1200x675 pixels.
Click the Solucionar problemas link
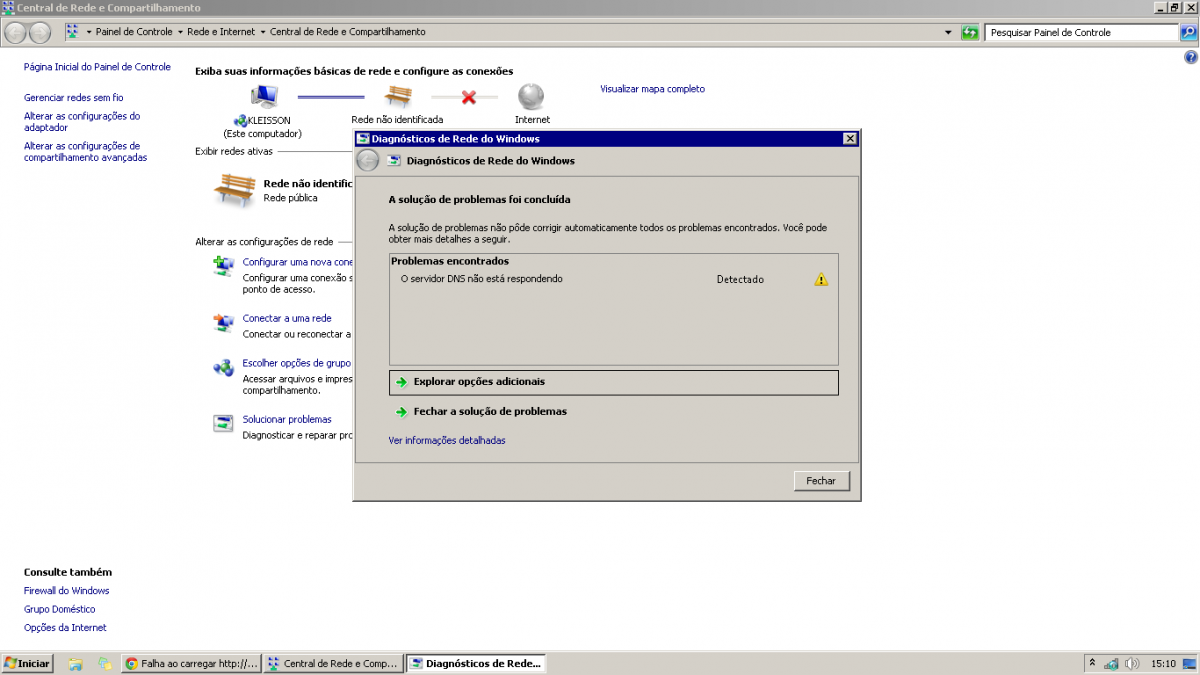(x=287, y=420)
